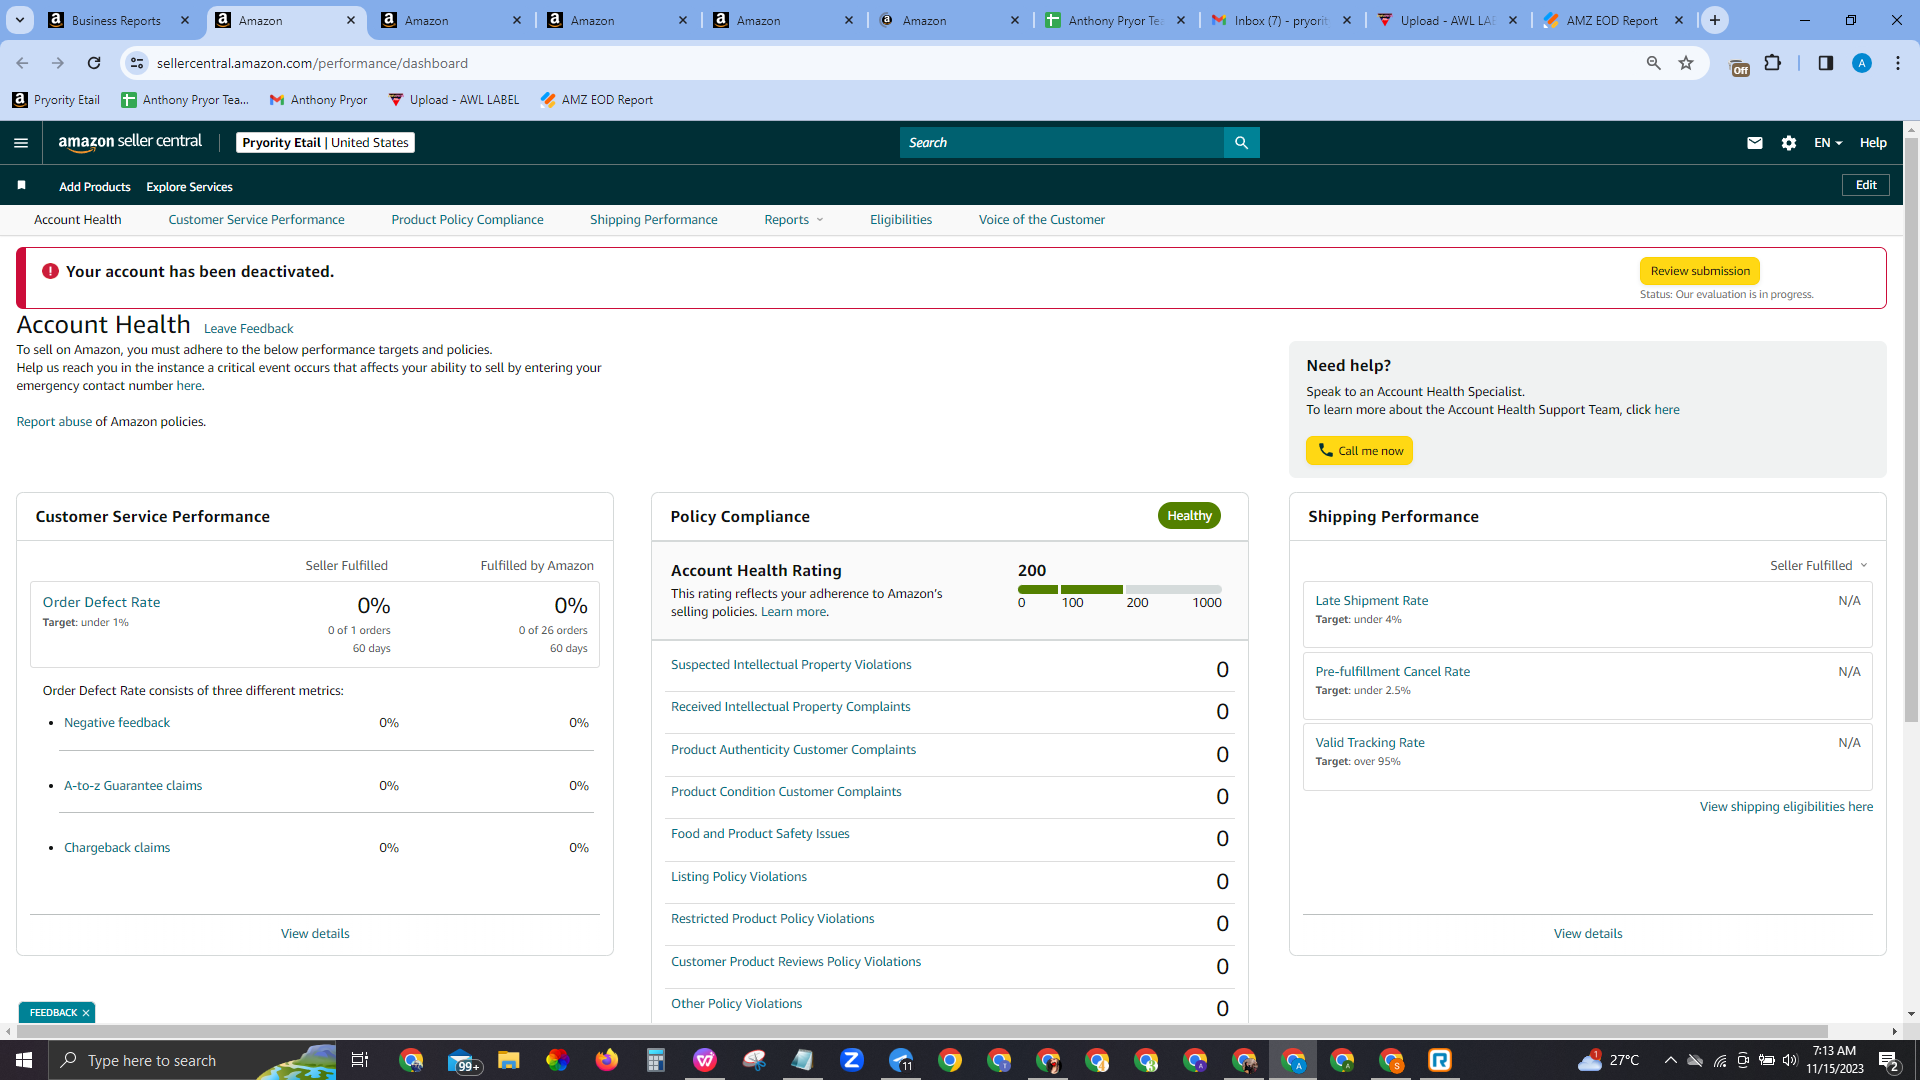
Task: Switch to the Inbox (7) Gmail tab
Action: (1282, 20)
